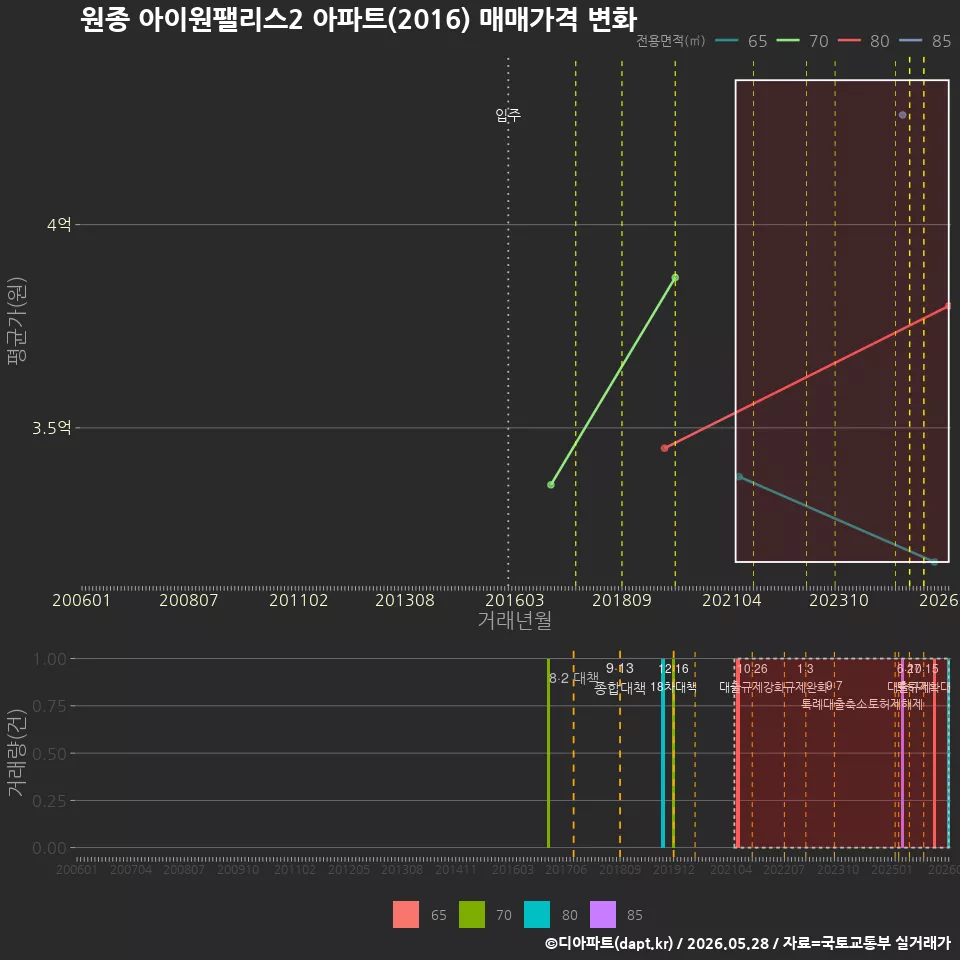
Task: Click the 9·13 policy marker label
Action: click(x=620, y=669)
